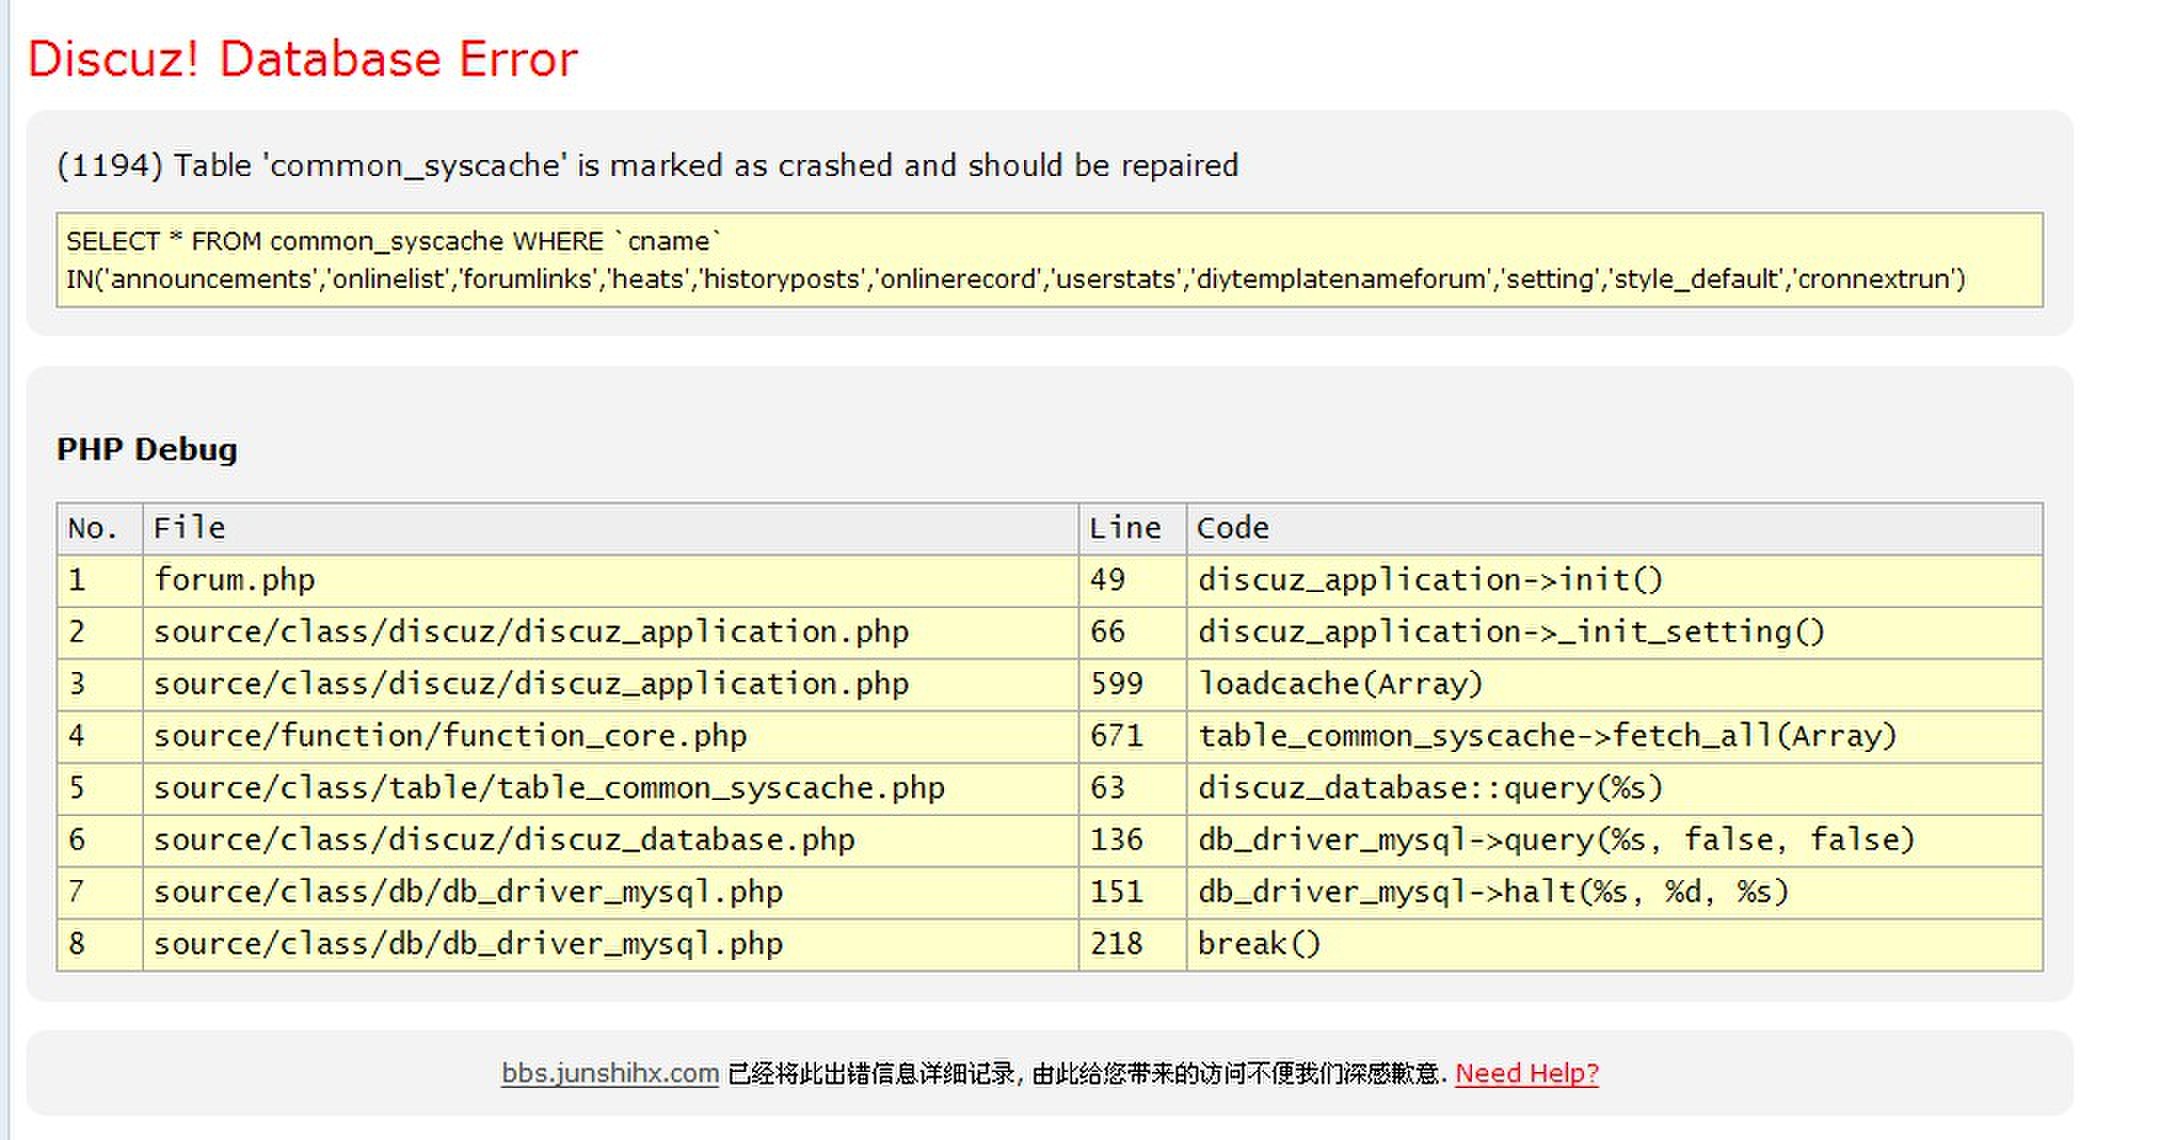Select db_driver_mysql.php file cell in row 7

pyautogui.click(x=610, y=893)
